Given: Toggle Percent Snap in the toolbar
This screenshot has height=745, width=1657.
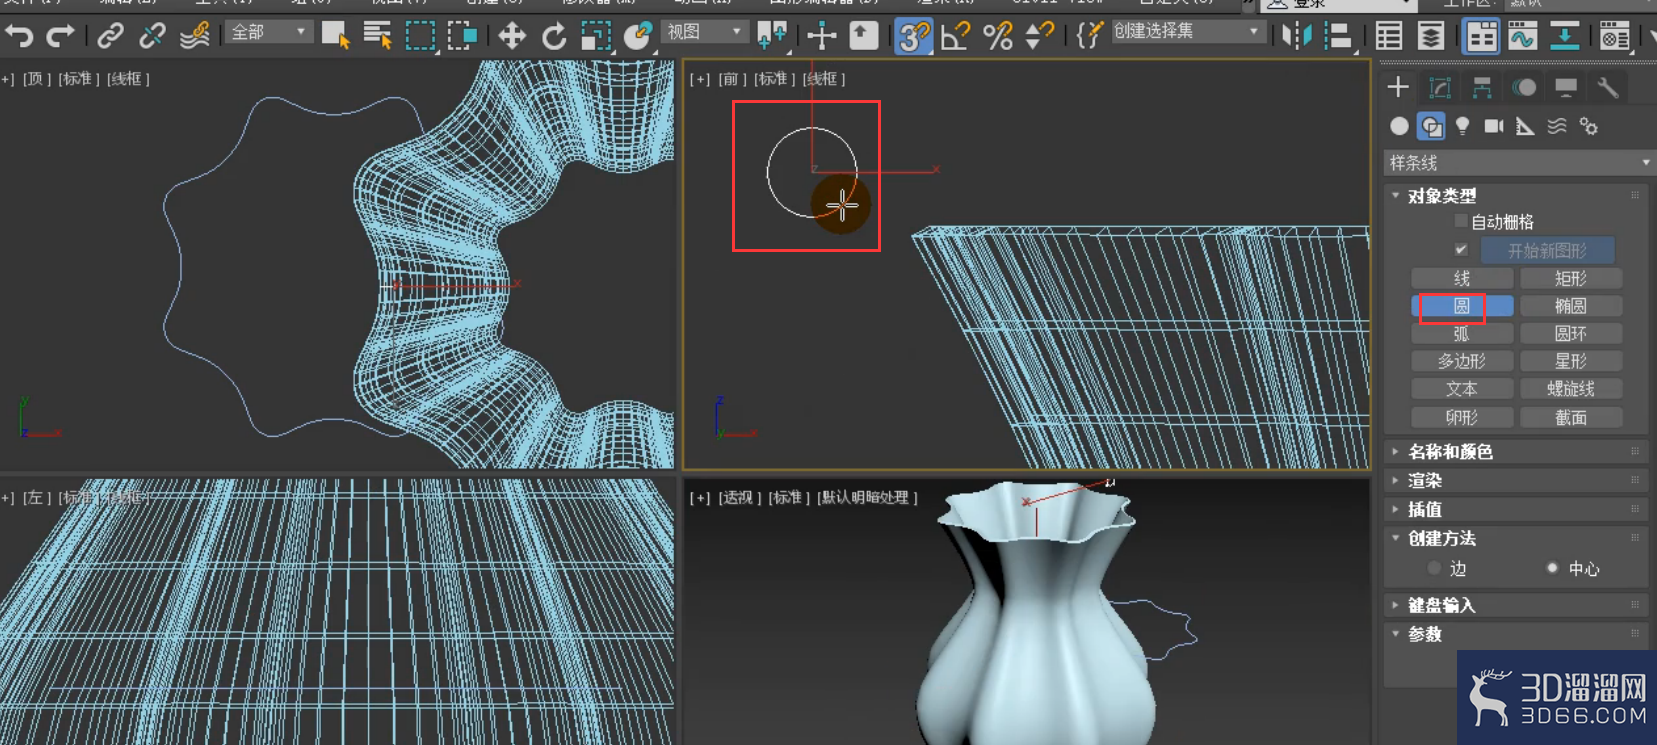Looking at the screenshot, I should point(998,36).
